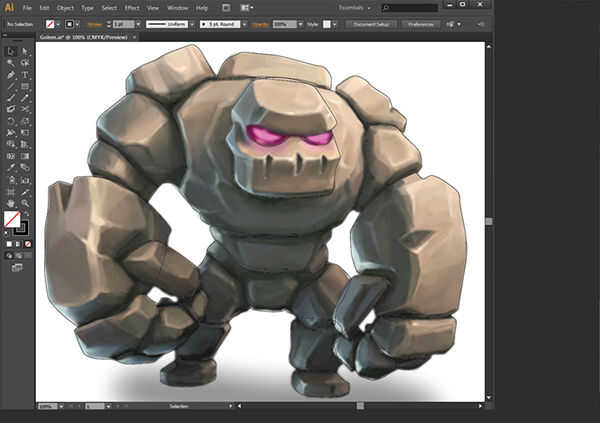Click the Stroke swatch in Tools panel

pyautogui.click(x=21, y=227)
